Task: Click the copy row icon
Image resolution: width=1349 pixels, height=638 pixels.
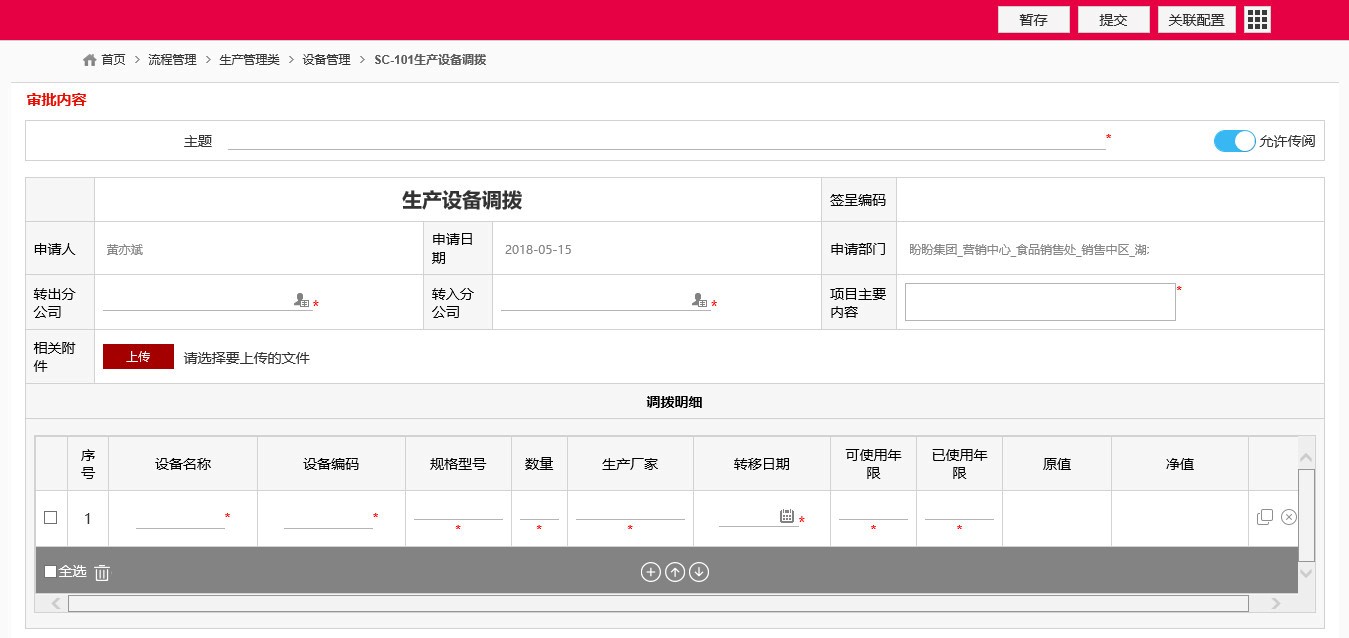Action: [x=1265, y=517]
